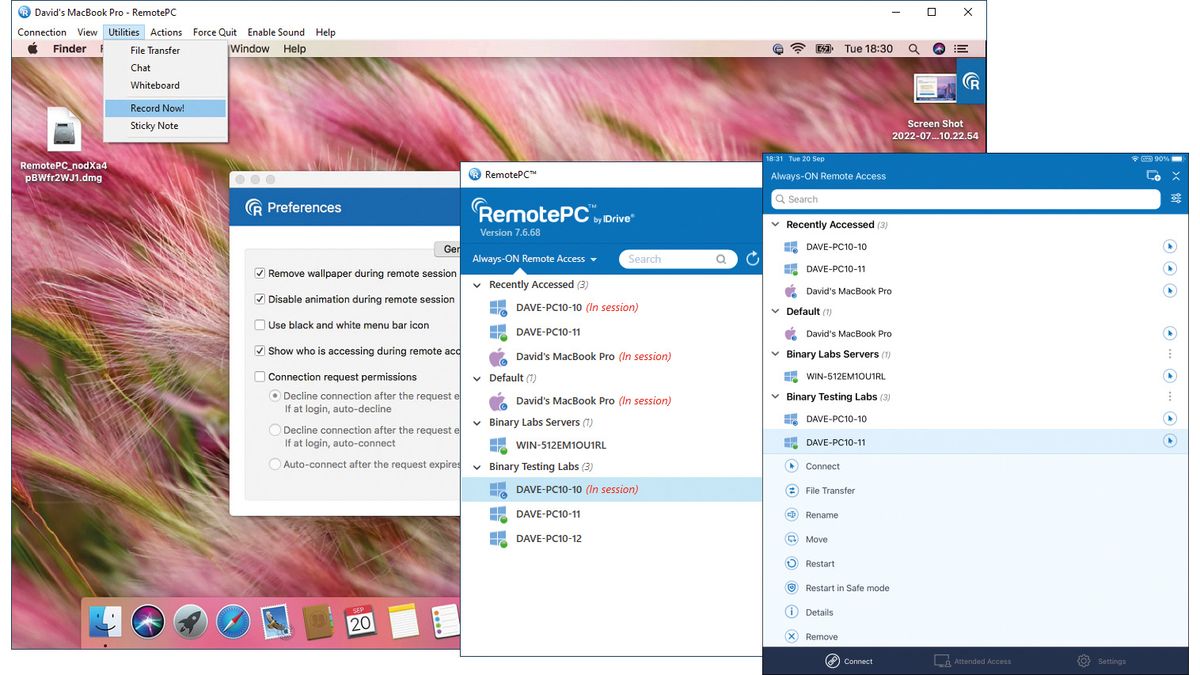The width and height of the screenshot is (1200, 675).
Task: Select Auto-connect after the request expires
Action: pyautogui.click(x=275, y=462)
